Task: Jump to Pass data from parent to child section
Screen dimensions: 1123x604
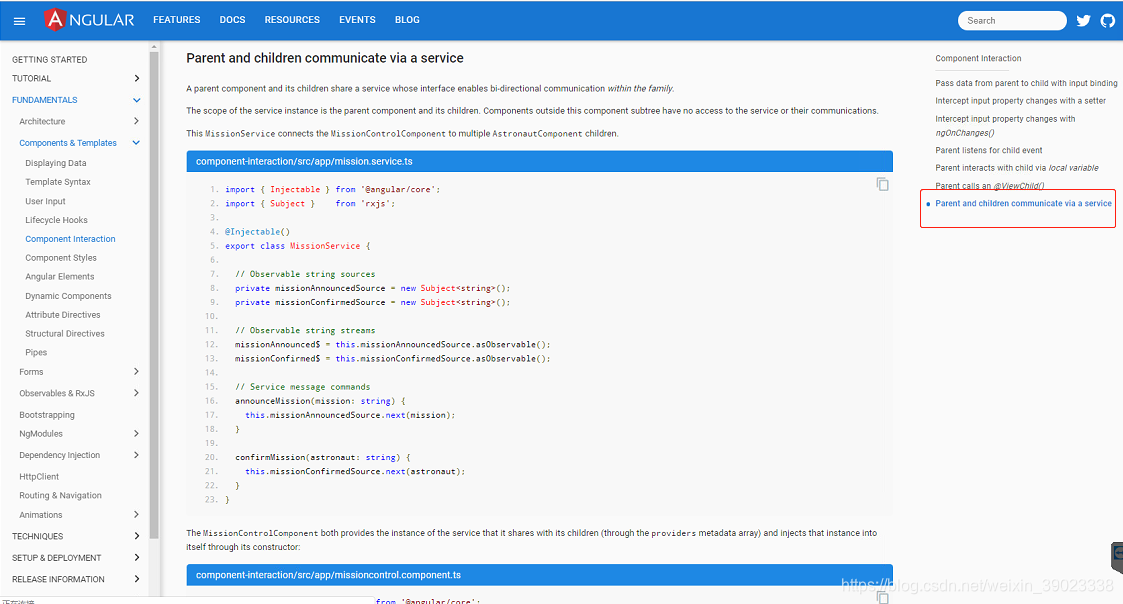Action: tap(1026, 83)
